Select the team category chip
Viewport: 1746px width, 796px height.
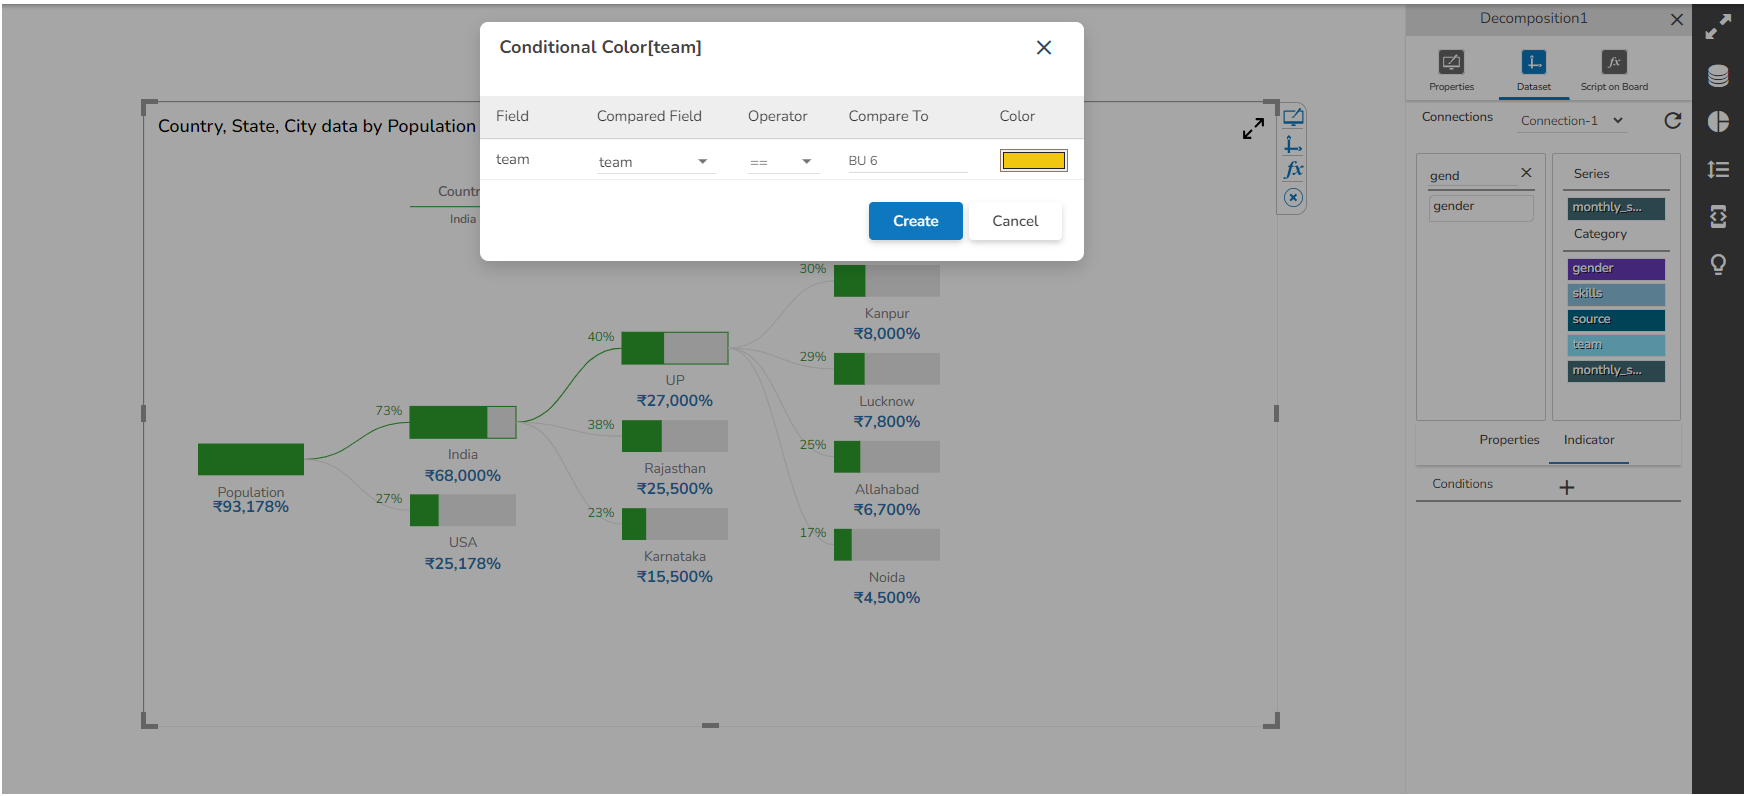pos(1616,345)
